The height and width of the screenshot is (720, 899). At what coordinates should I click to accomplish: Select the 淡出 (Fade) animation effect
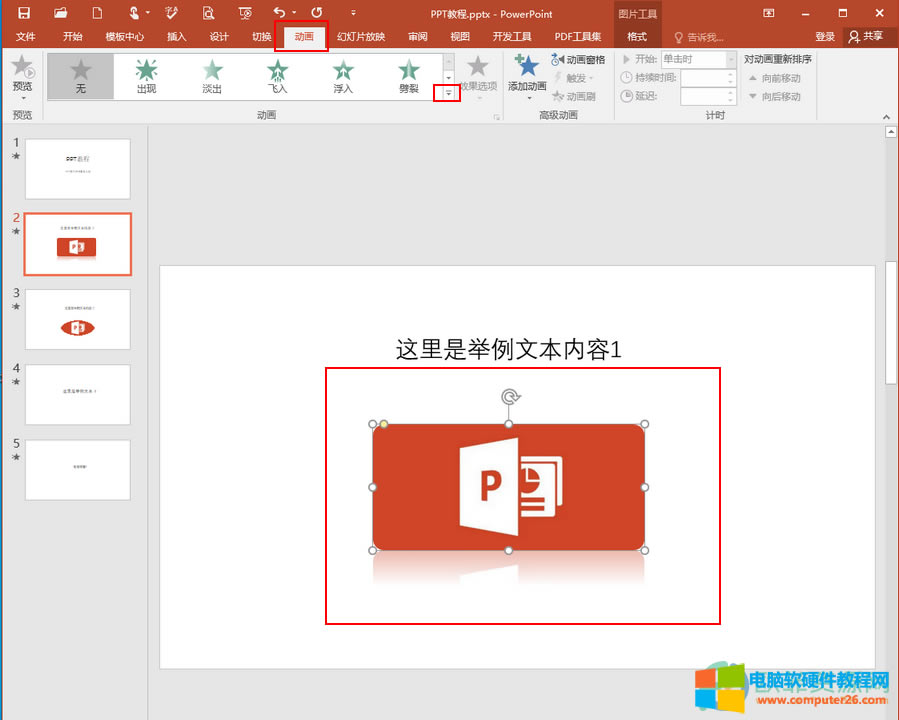pos(211,76)
